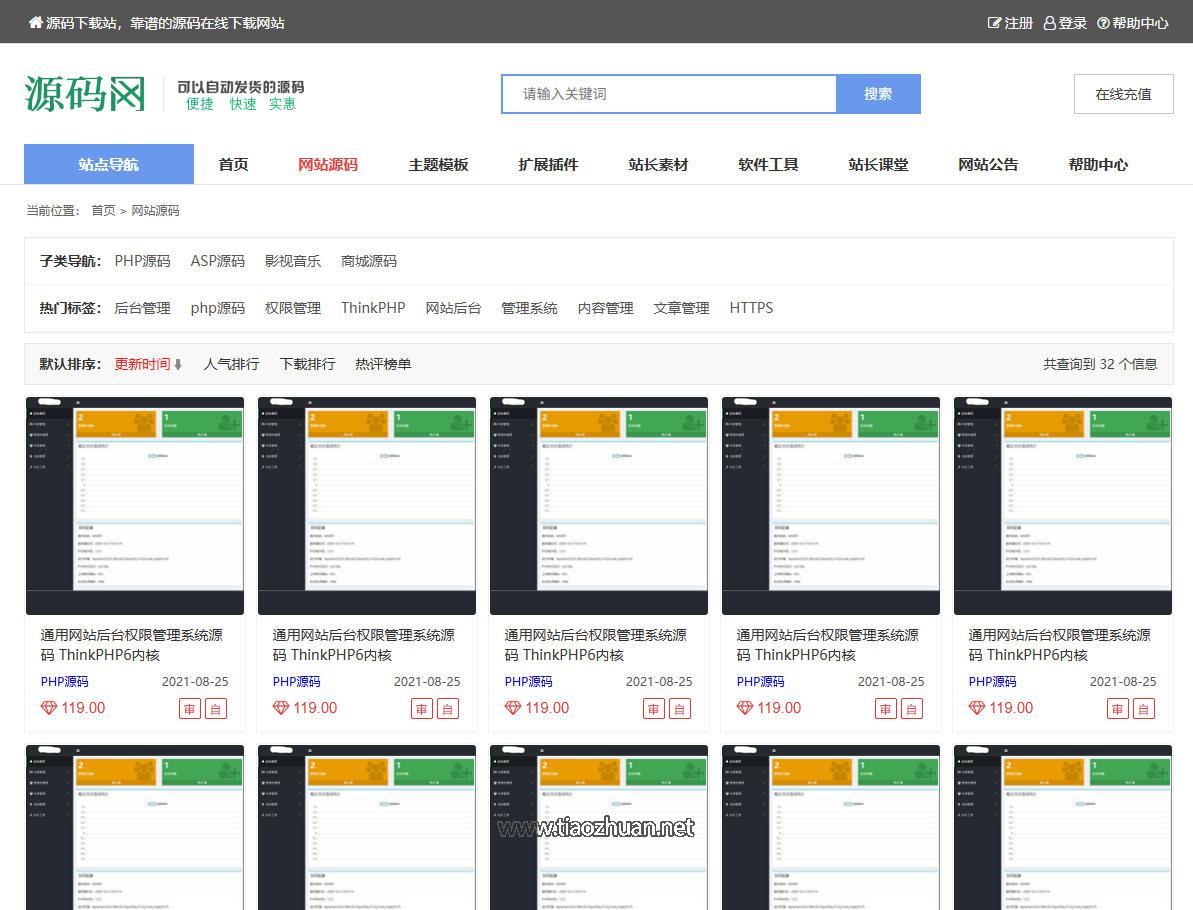Open the first card's 通用网站后台权限管理系统源码 title
Image resolution: width=1193 pixels, height=910 pixels.
point(132,644)
